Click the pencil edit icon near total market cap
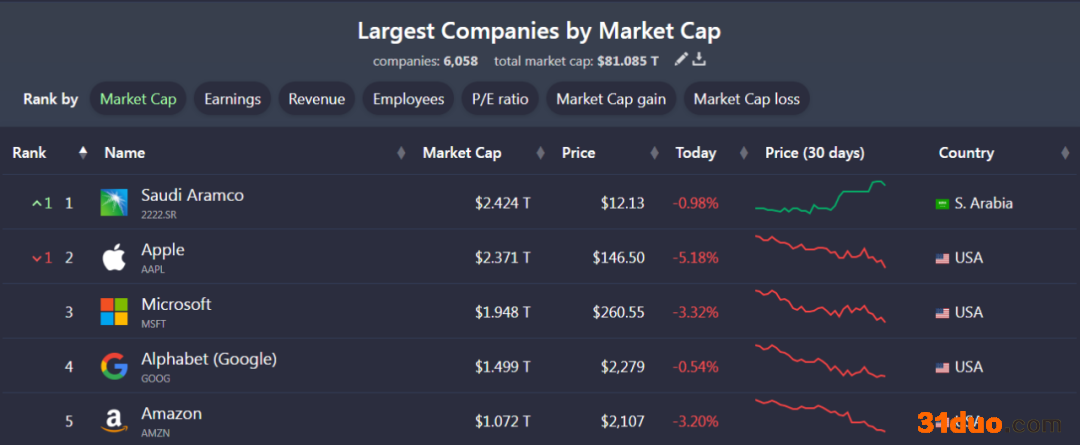The height and width of the screenshot is (445, 1080). [681, 60]
